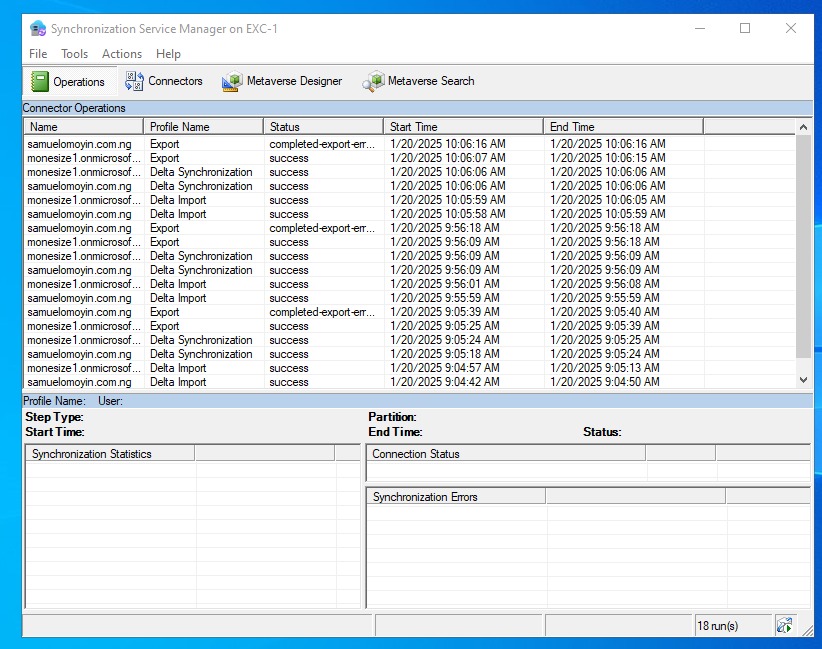
Task: Sort operations by the Name column header
Action: tap(83, 127)
